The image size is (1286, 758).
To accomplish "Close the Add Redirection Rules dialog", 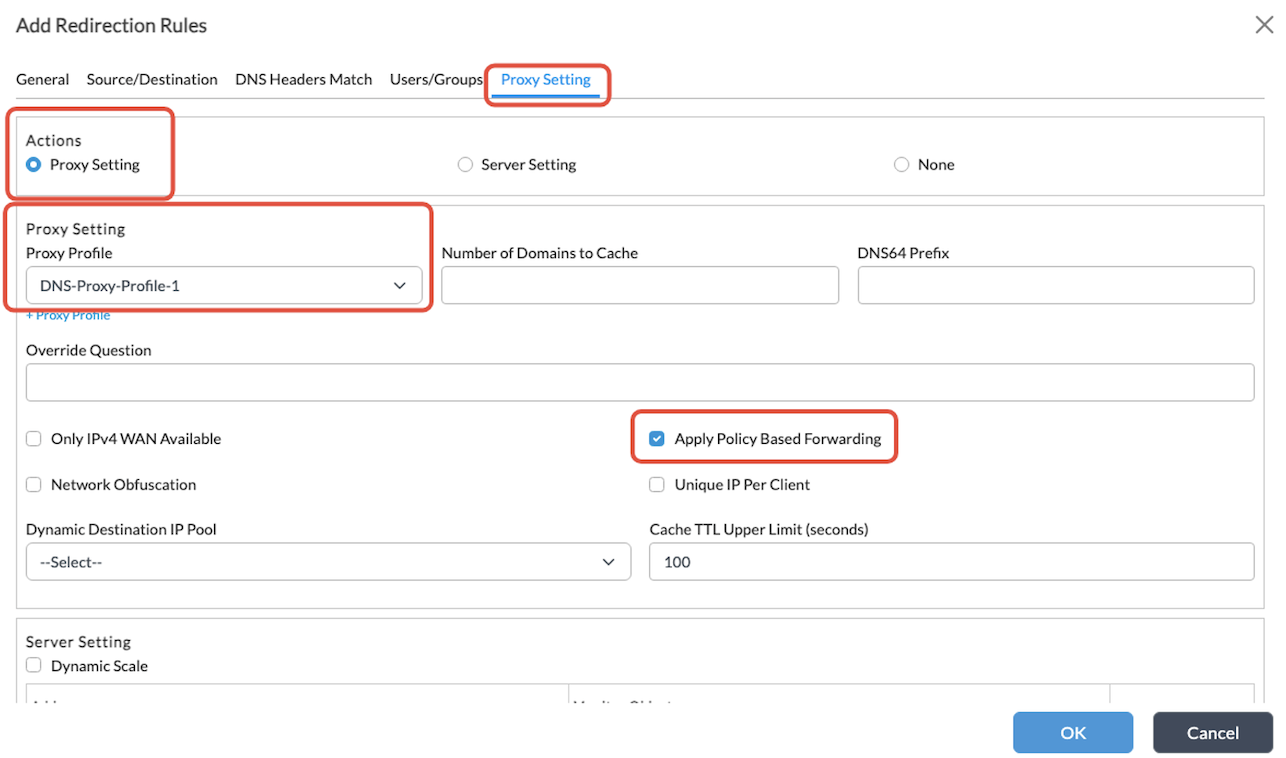I will click(1263, 25).
